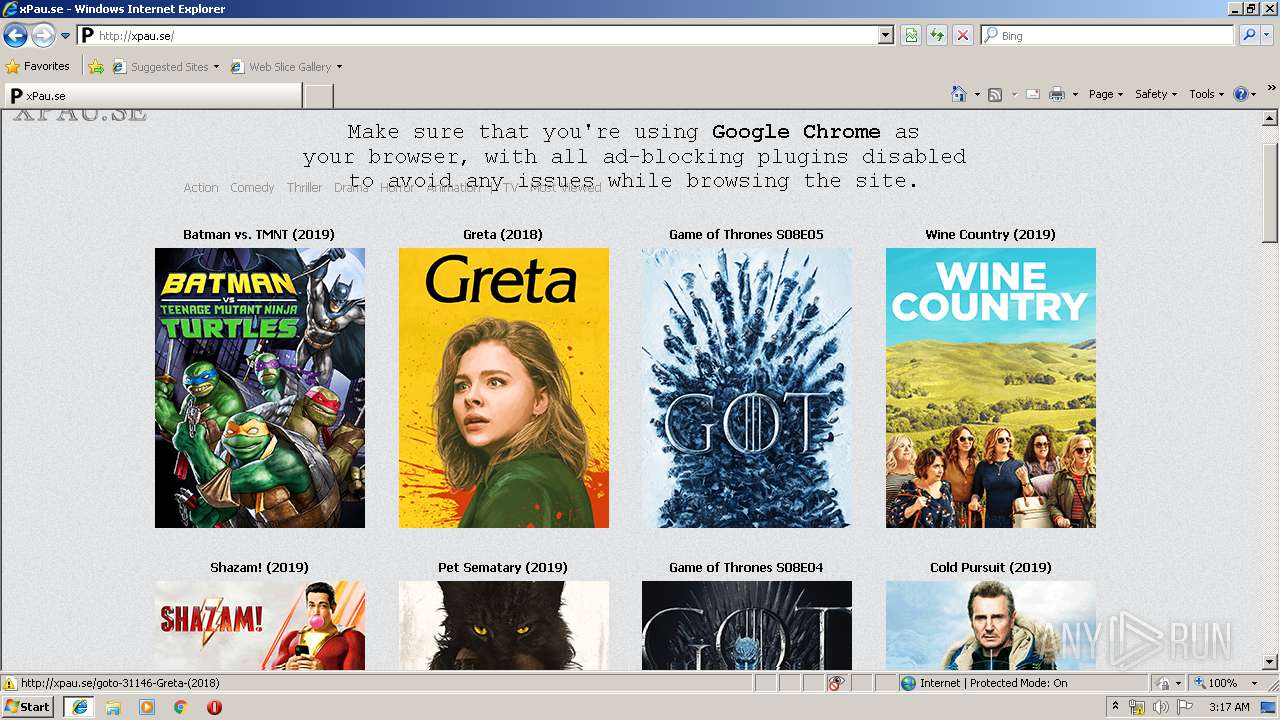Open the Suggested Sites link
The width and height of the screenshot is (1280, 720).
pyautogui.click(x=166, y=67)
